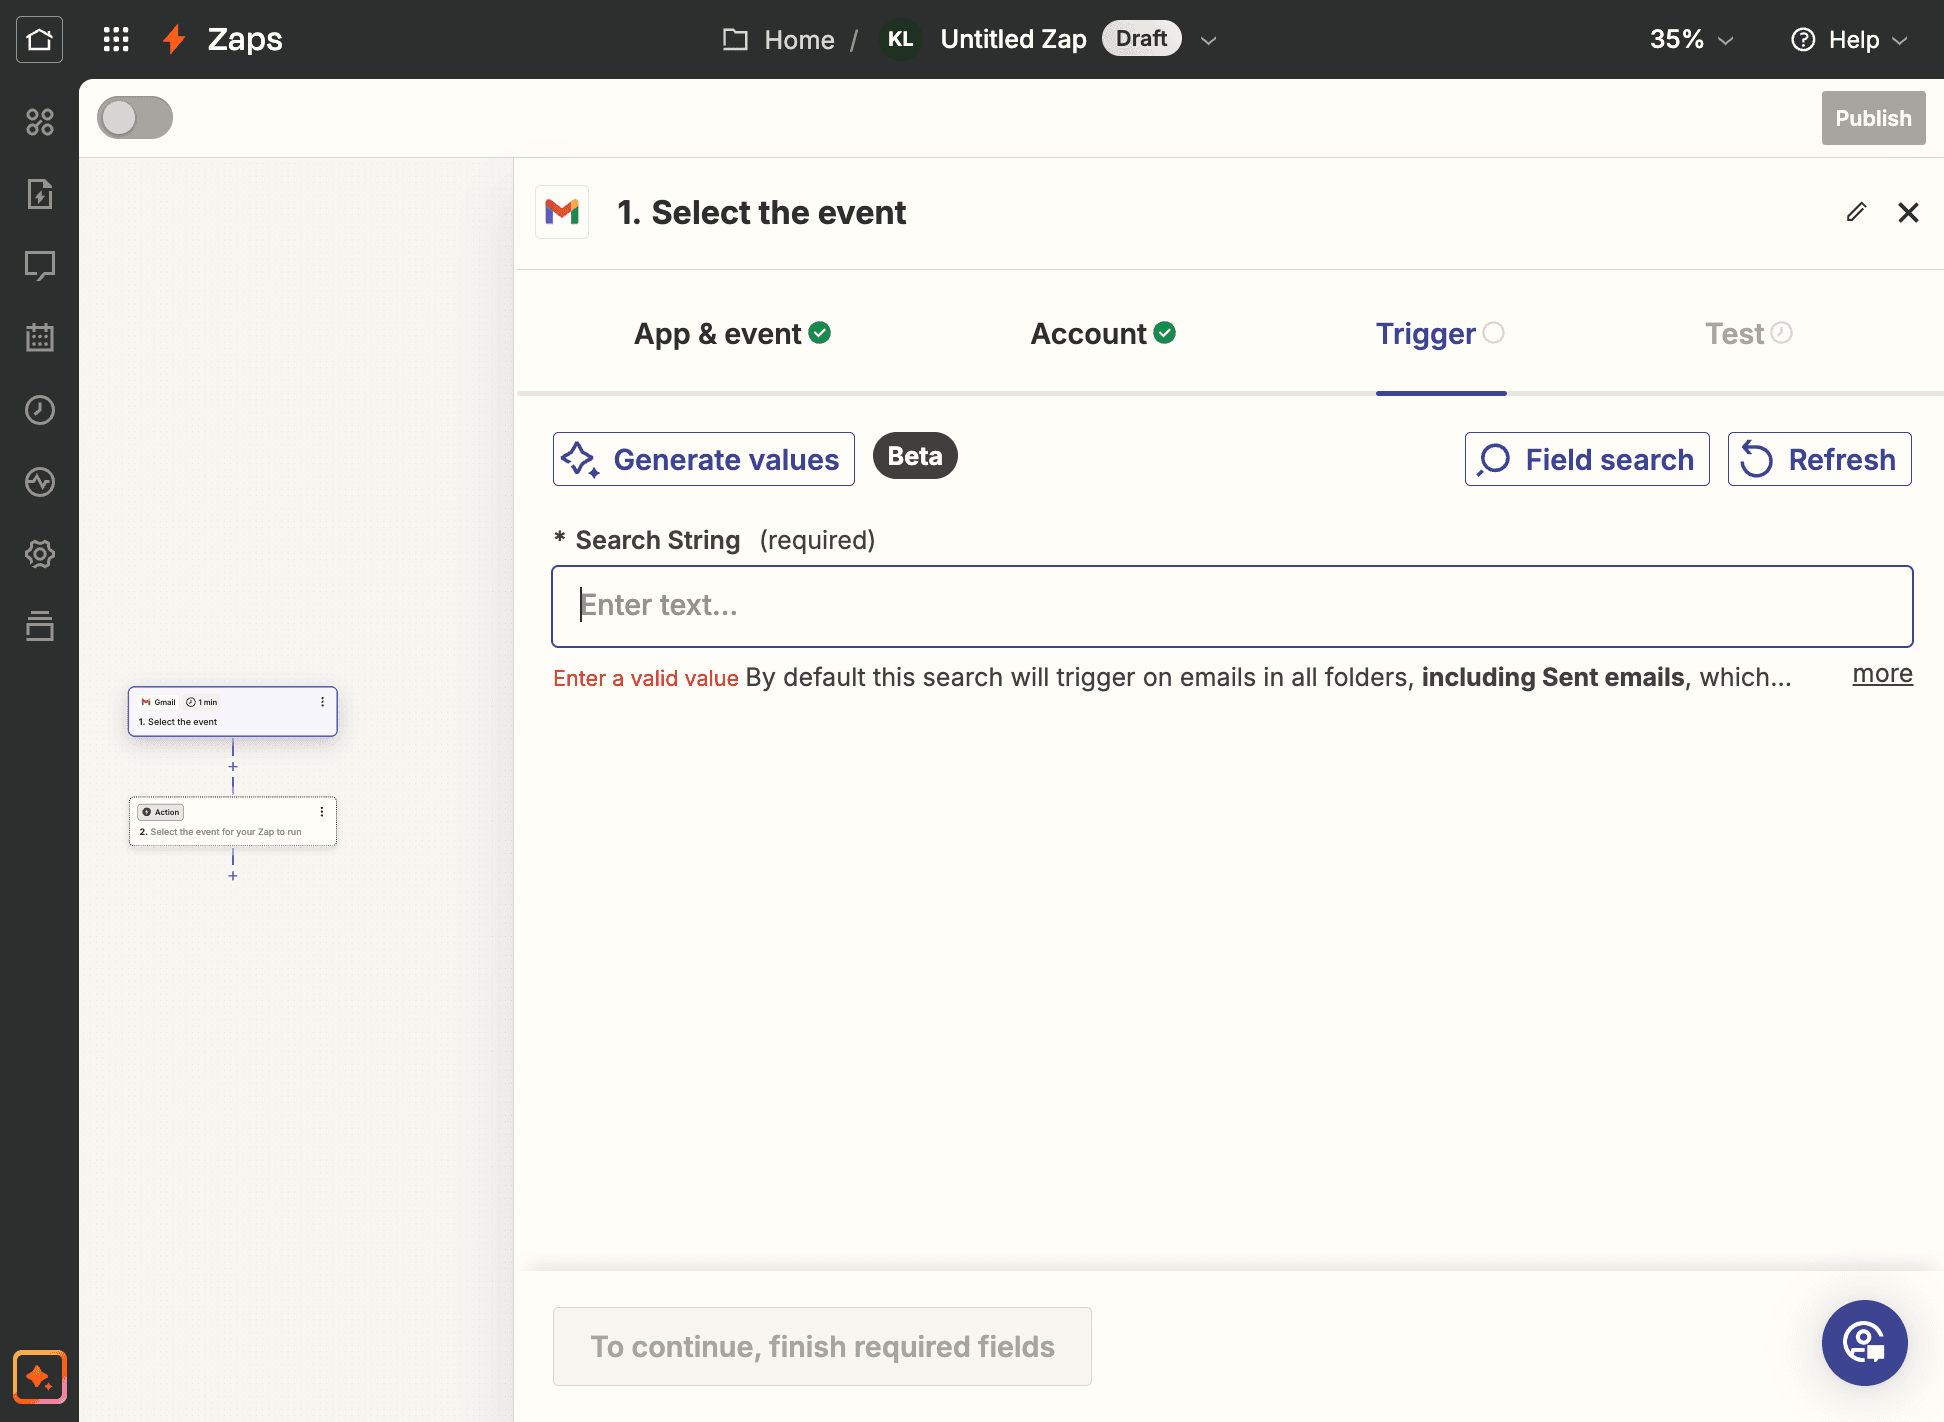1944x1422 pixels.
Task: Open the Zapier home icon
Action: click(x=40, y=40)
